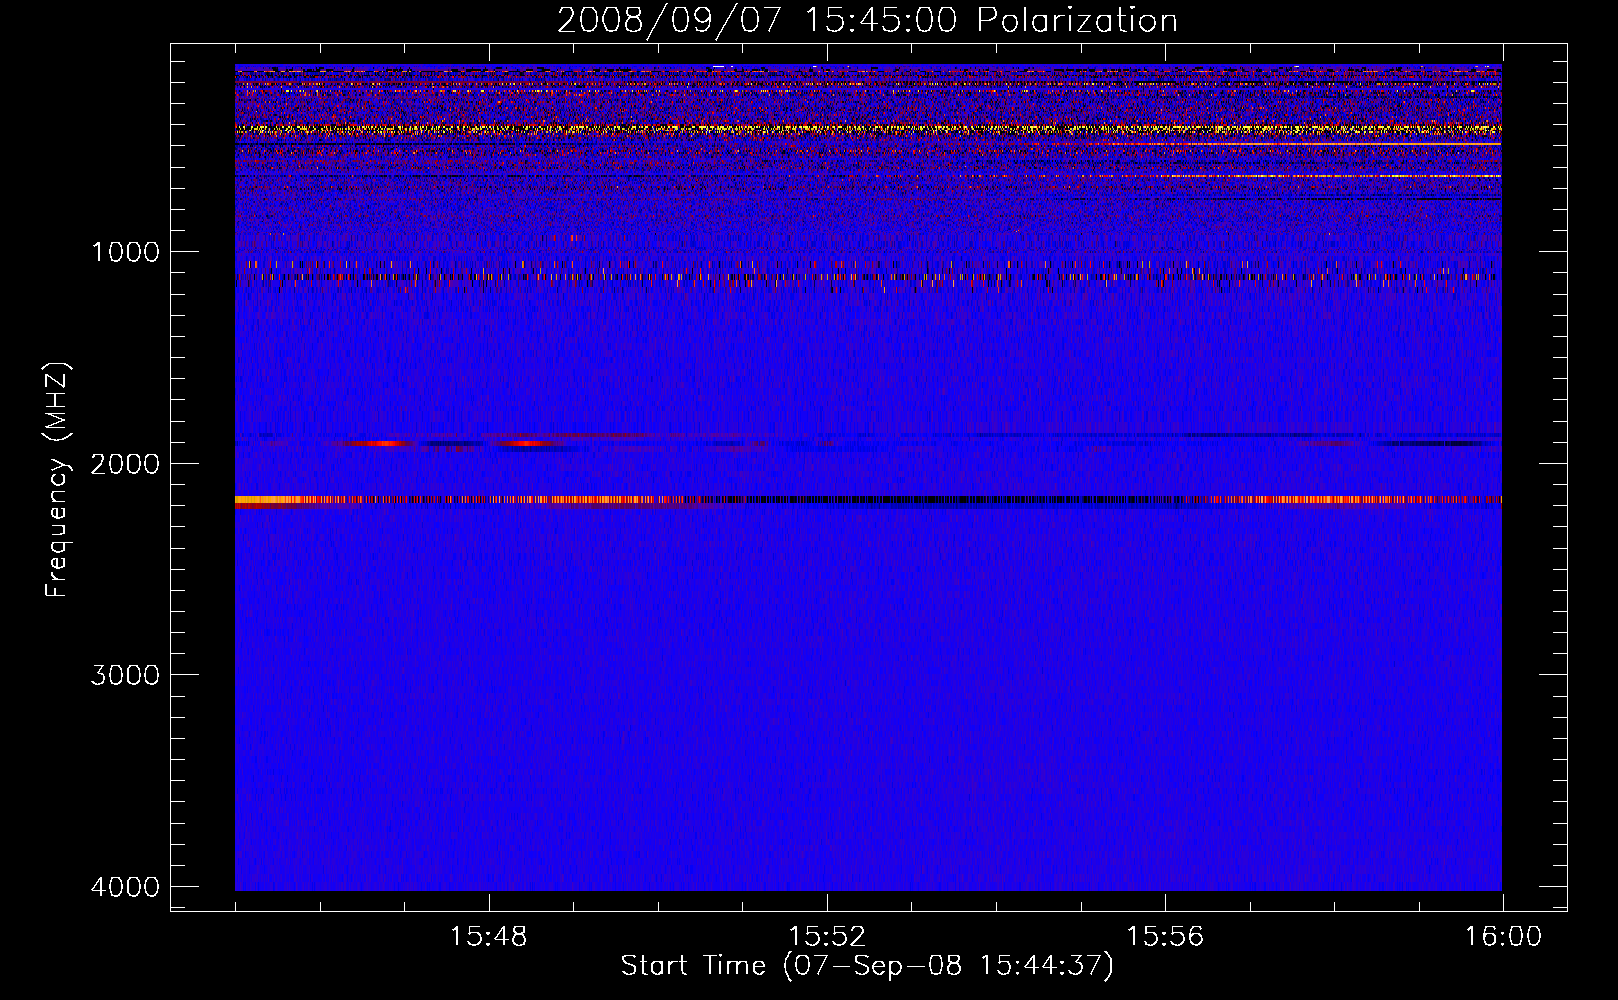Select the 1000 MHz frequency tick label
This screenshot has height=1000, width=1618.
[125, 252]
